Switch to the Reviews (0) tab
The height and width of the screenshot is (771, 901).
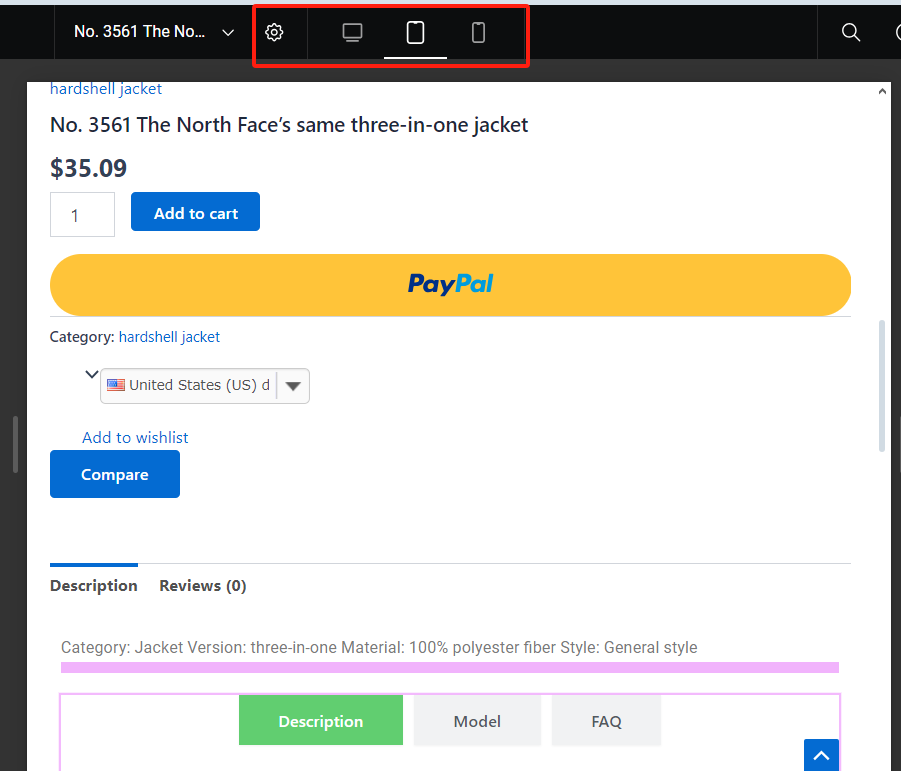pyautogui.click(x=202, y=585)
